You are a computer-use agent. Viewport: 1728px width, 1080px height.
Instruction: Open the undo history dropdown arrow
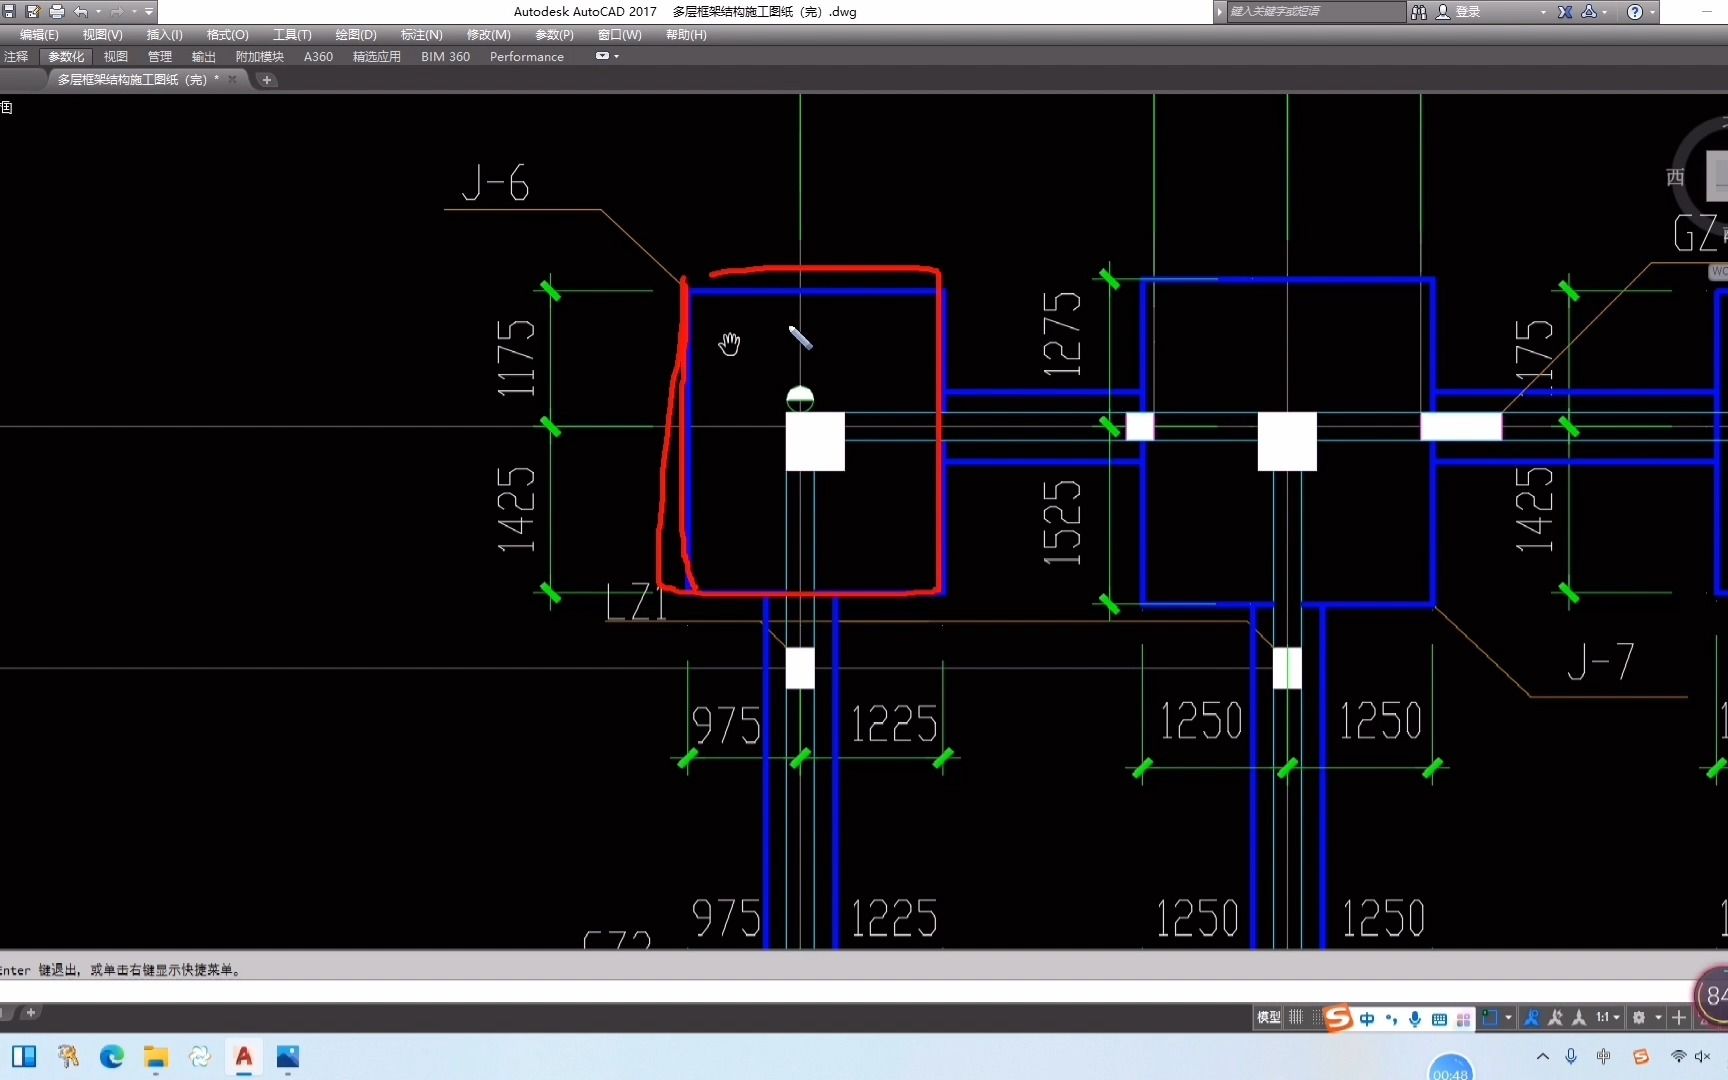98,12
